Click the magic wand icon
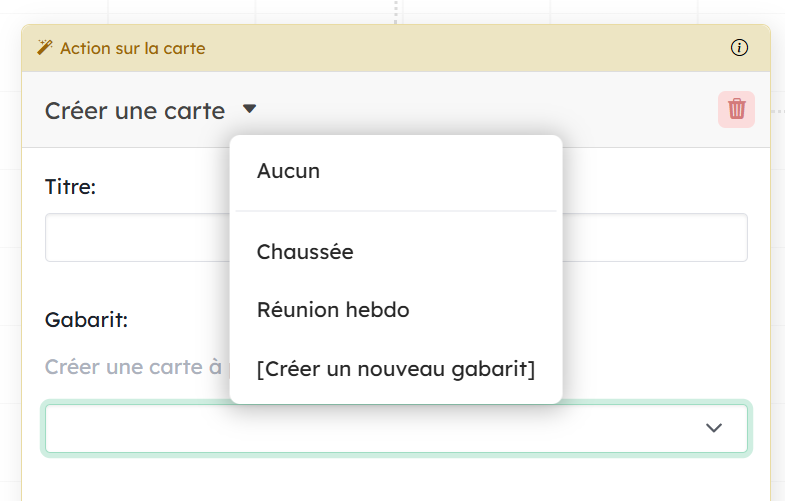Viewport: 785px width, 501px height. point(45,48)
